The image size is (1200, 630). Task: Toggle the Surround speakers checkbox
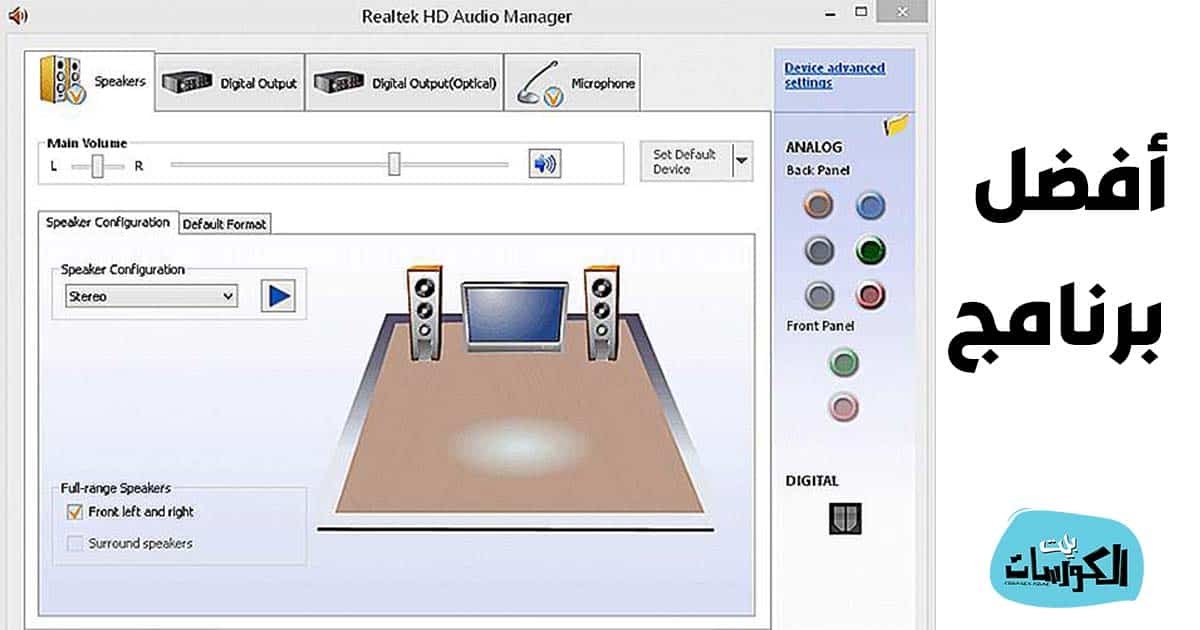click(x=74, y=544)
